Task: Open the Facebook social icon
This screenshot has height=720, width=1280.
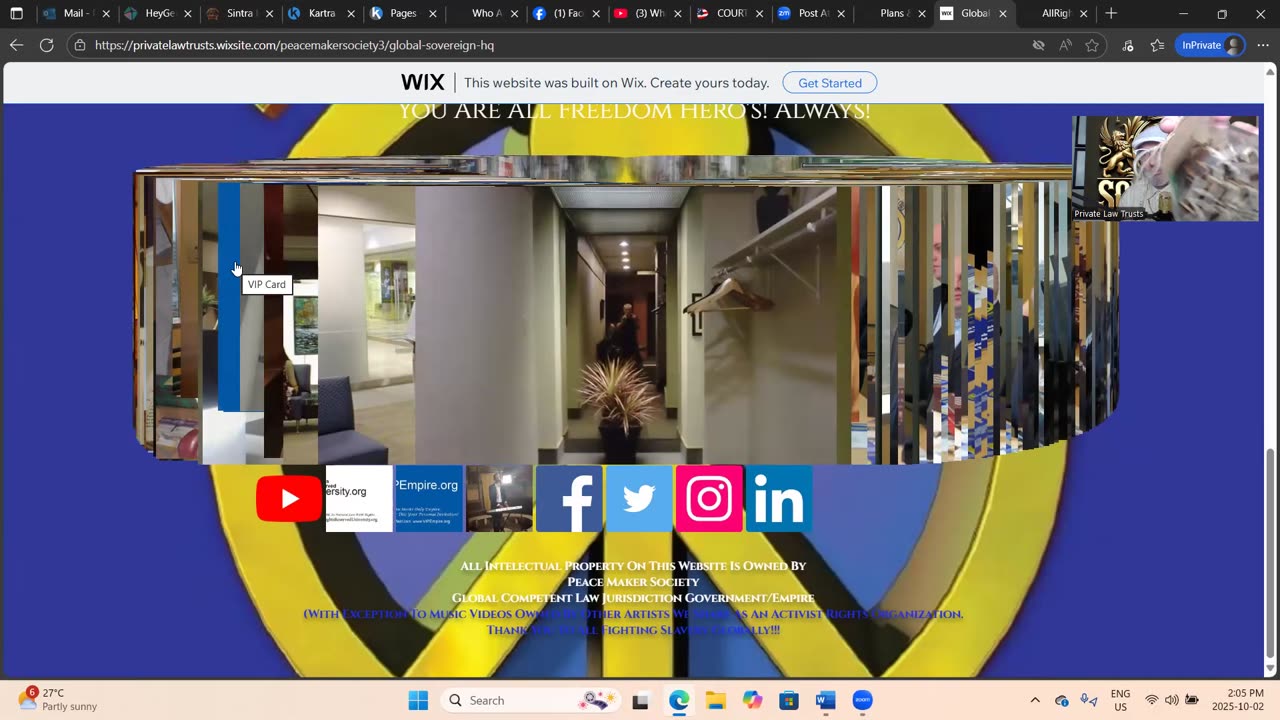Action: click(x=569, y=498)
